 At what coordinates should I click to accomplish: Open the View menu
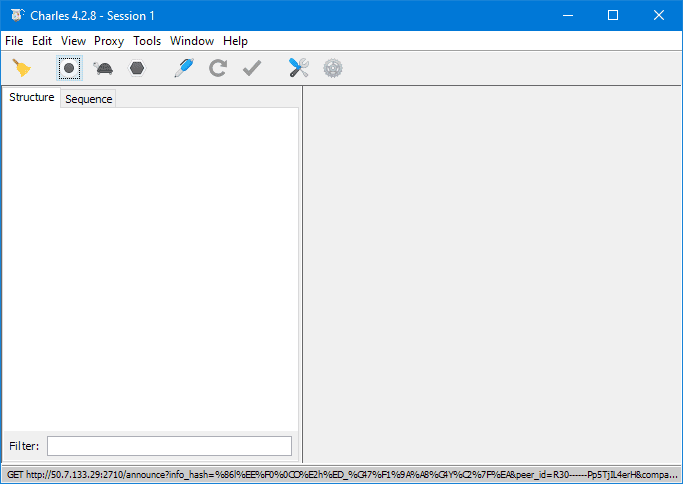tap(73, 41)
